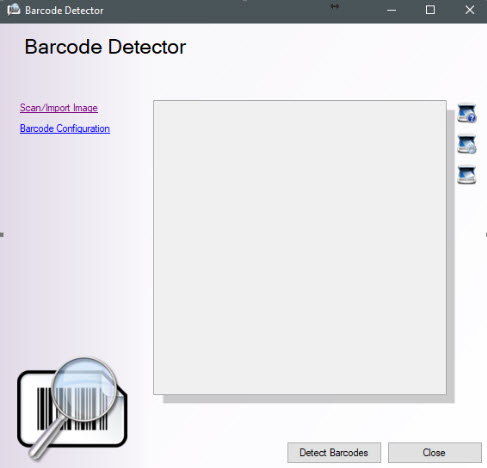
Task: Click the Close button at bottom right
Action: pyautogui.click(x=434, y=452)
